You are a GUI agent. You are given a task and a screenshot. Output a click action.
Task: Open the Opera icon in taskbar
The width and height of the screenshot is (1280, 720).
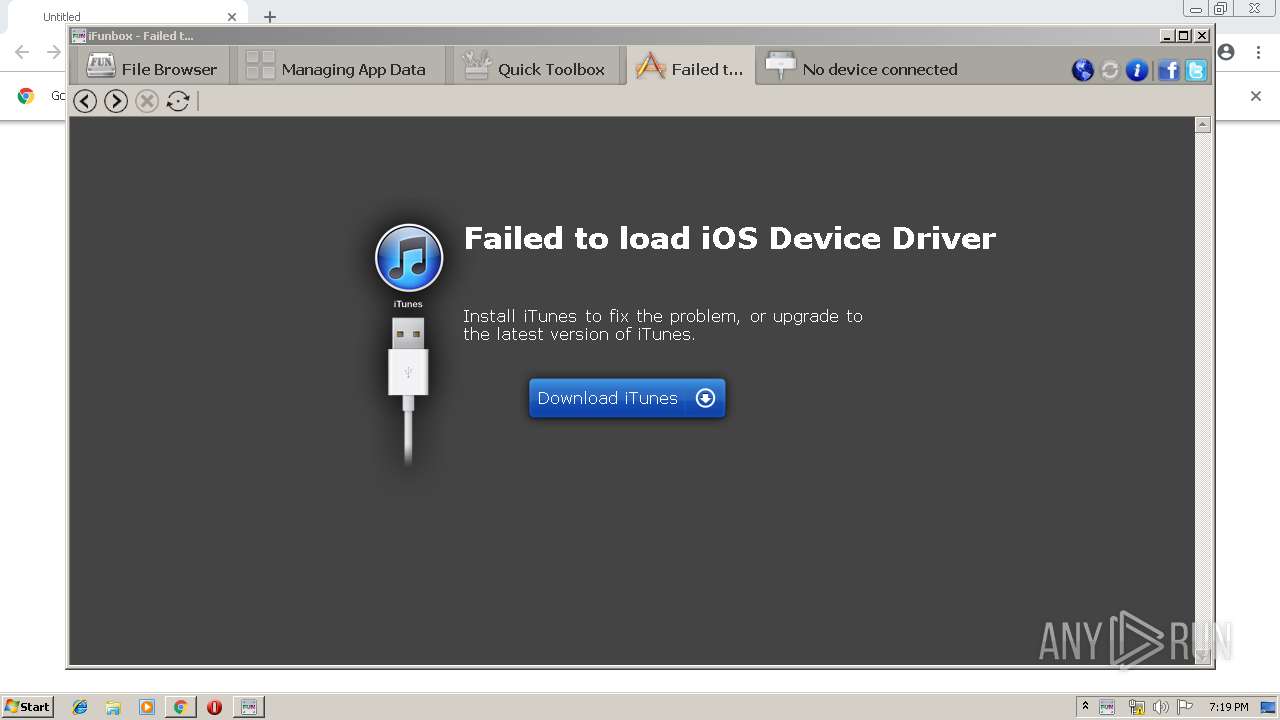(x=214, y=707)
